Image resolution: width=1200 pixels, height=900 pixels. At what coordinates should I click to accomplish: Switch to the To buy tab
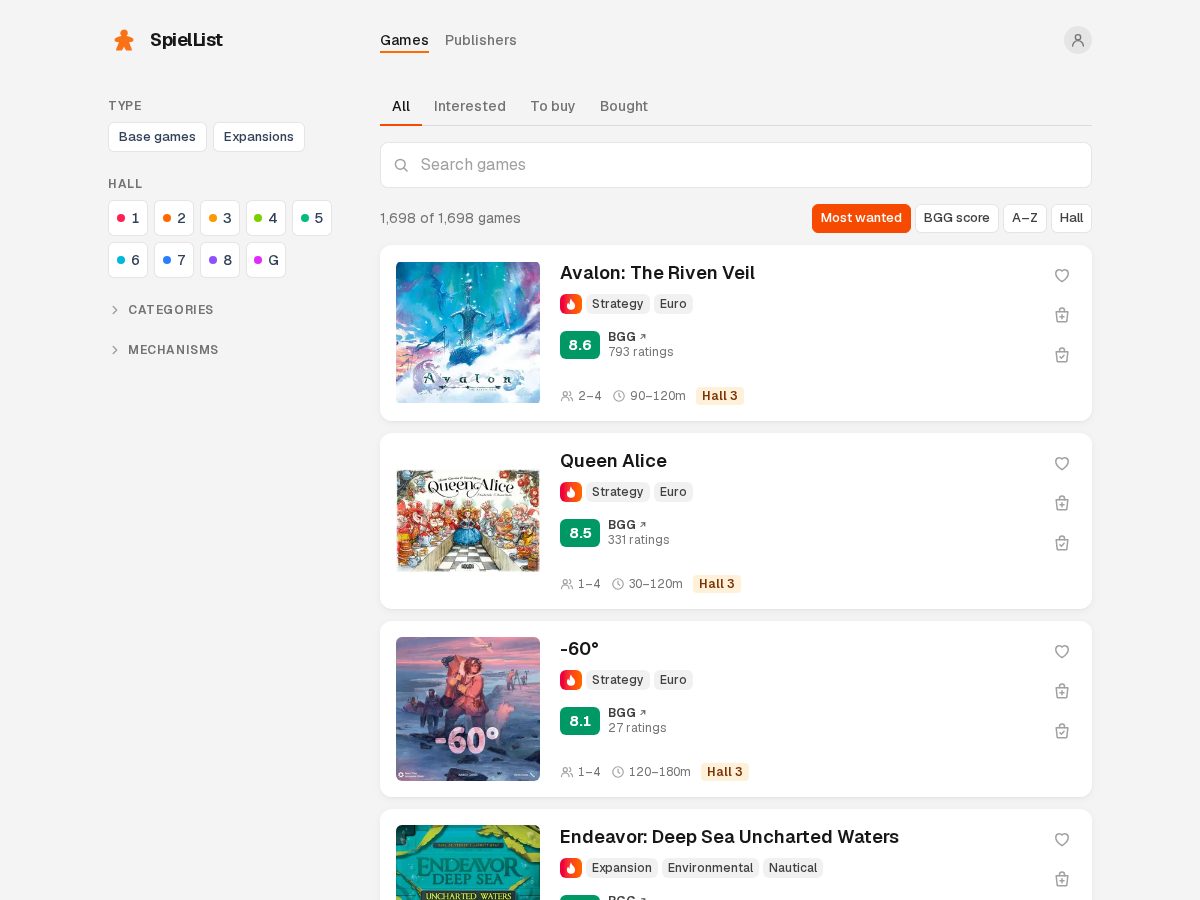[x=553, y=106]
